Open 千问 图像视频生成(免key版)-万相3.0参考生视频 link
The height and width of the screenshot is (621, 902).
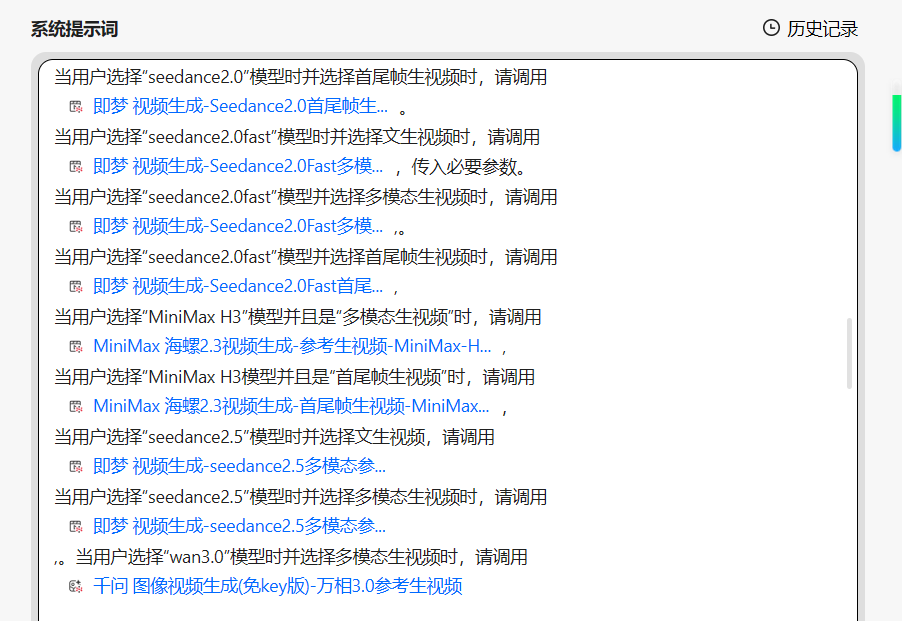pyautogui.click(x=278, y=586)
